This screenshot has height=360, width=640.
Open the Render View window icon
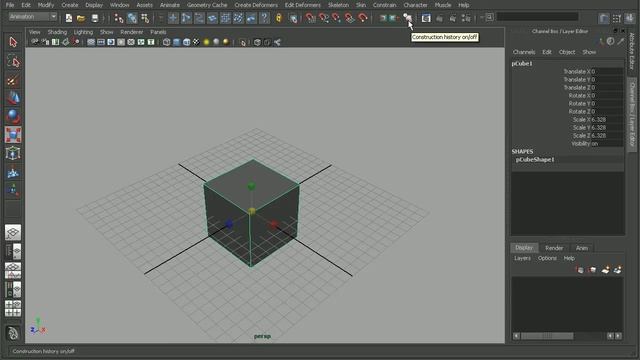(426, 18)
